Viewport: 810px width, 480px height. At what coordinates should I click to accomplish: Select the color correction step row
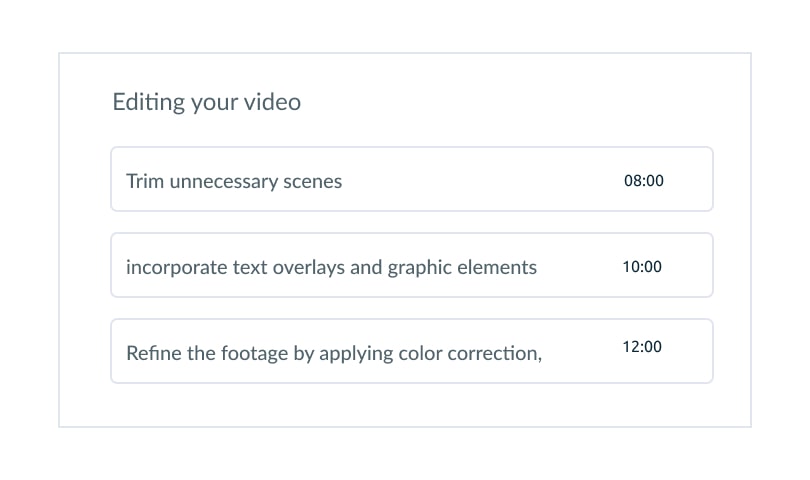pyautogui.click(x=411, y=352)
